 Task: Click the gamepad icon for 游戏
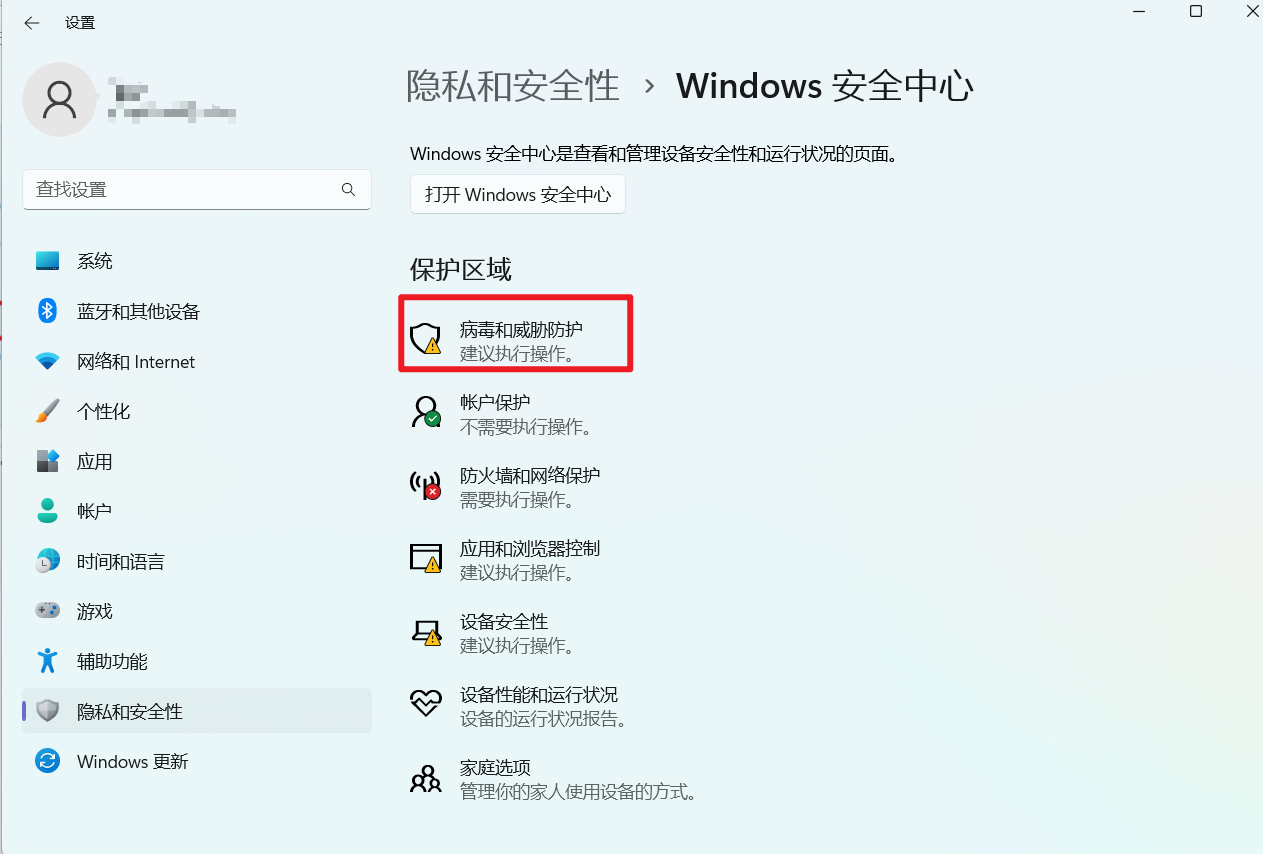click(x=47, y=611)
